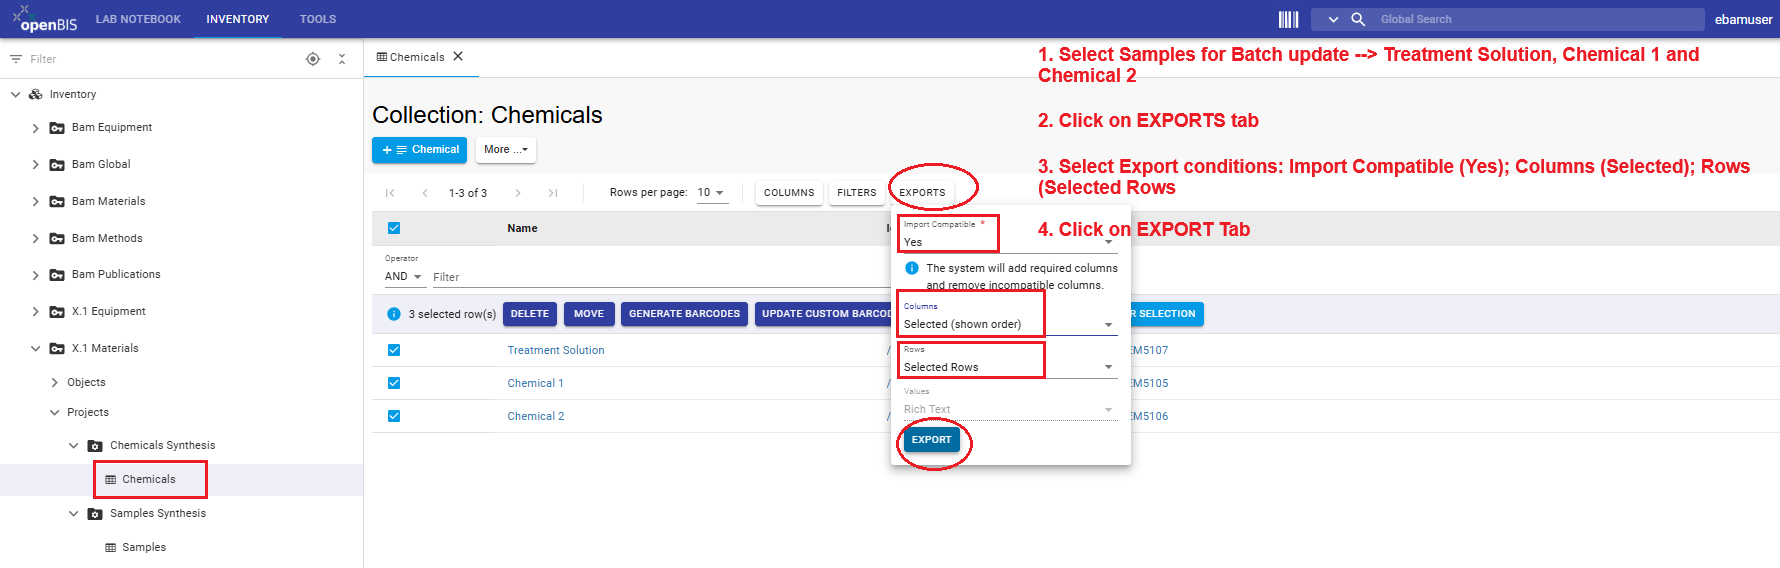This screenshot has height=568, width=1780.
Task: Collapse all tree nodes icon
Action: (342, 59)
